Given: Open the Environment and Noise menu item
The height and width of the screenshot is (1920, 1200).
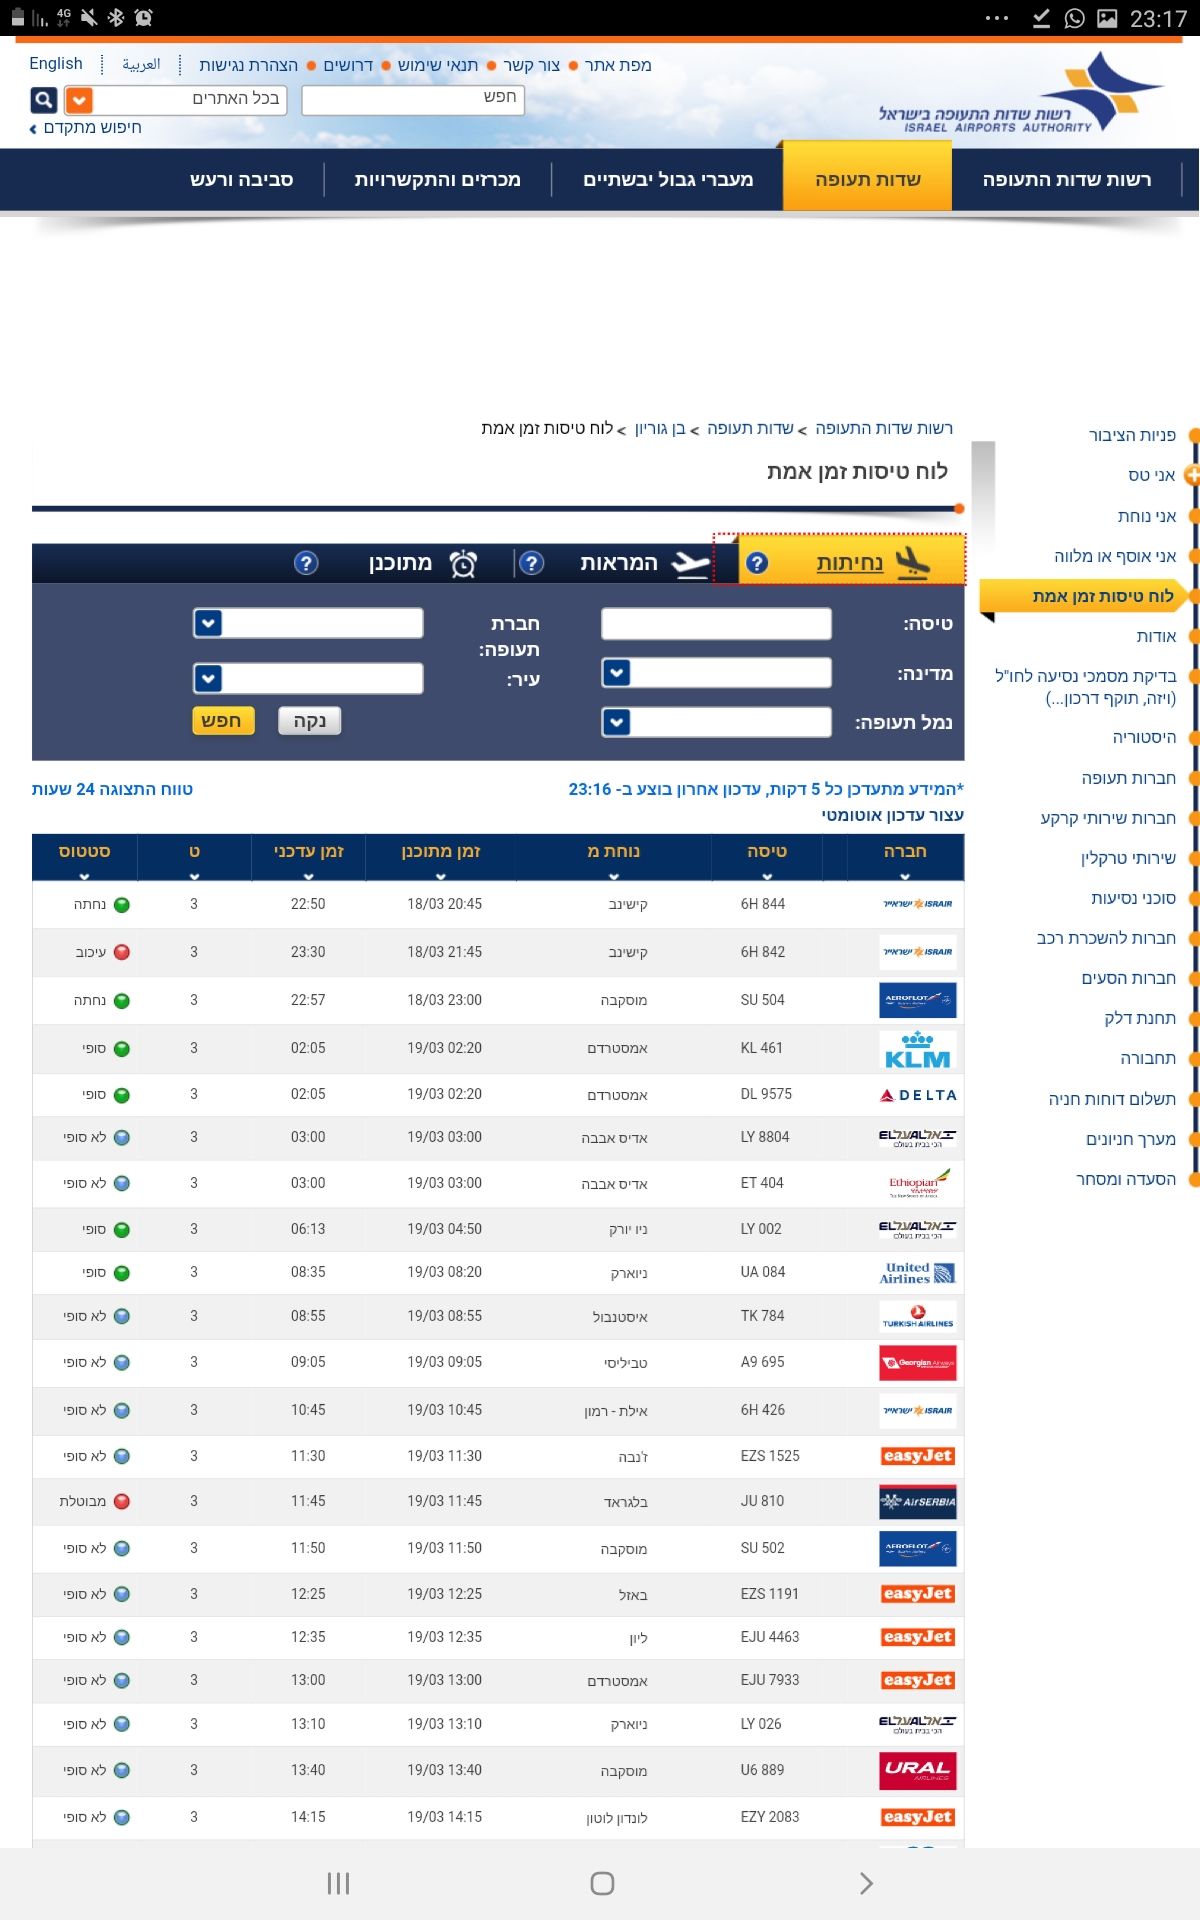Looking at the screenshot, I should (241, 179).
